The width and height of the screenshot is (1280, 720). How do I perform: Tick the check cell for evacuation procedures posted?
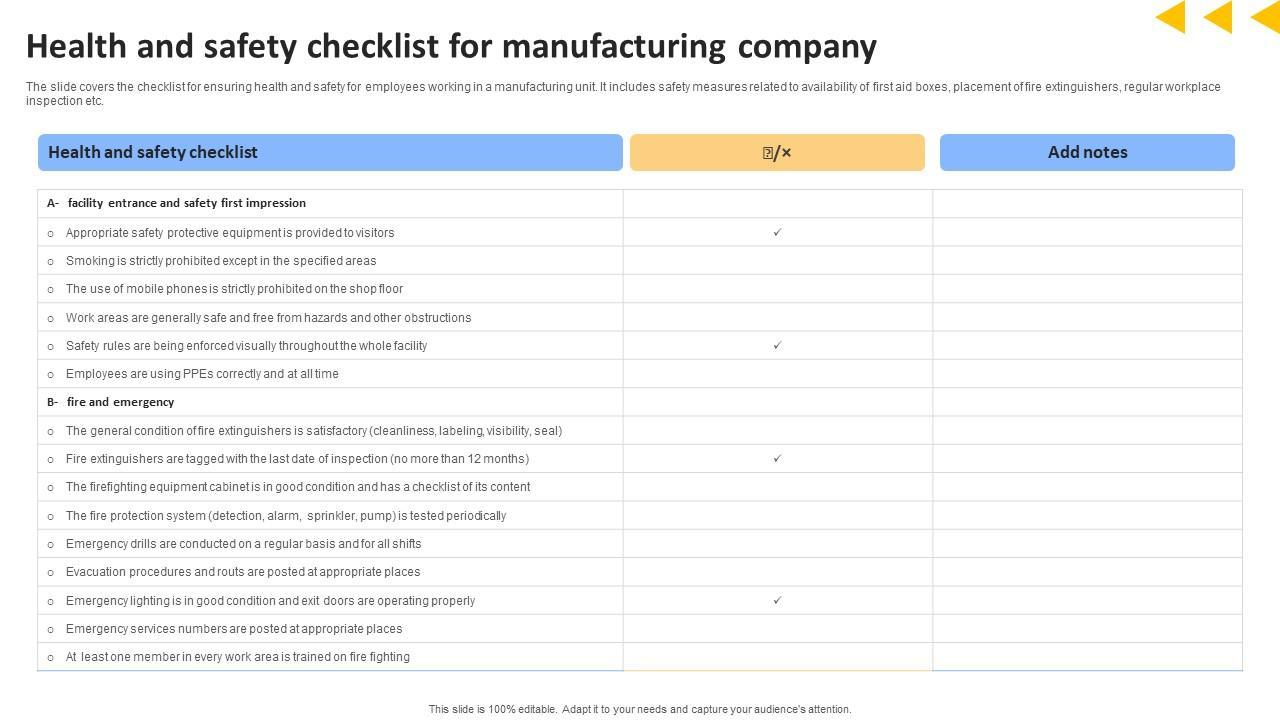[x=777, y=572]
